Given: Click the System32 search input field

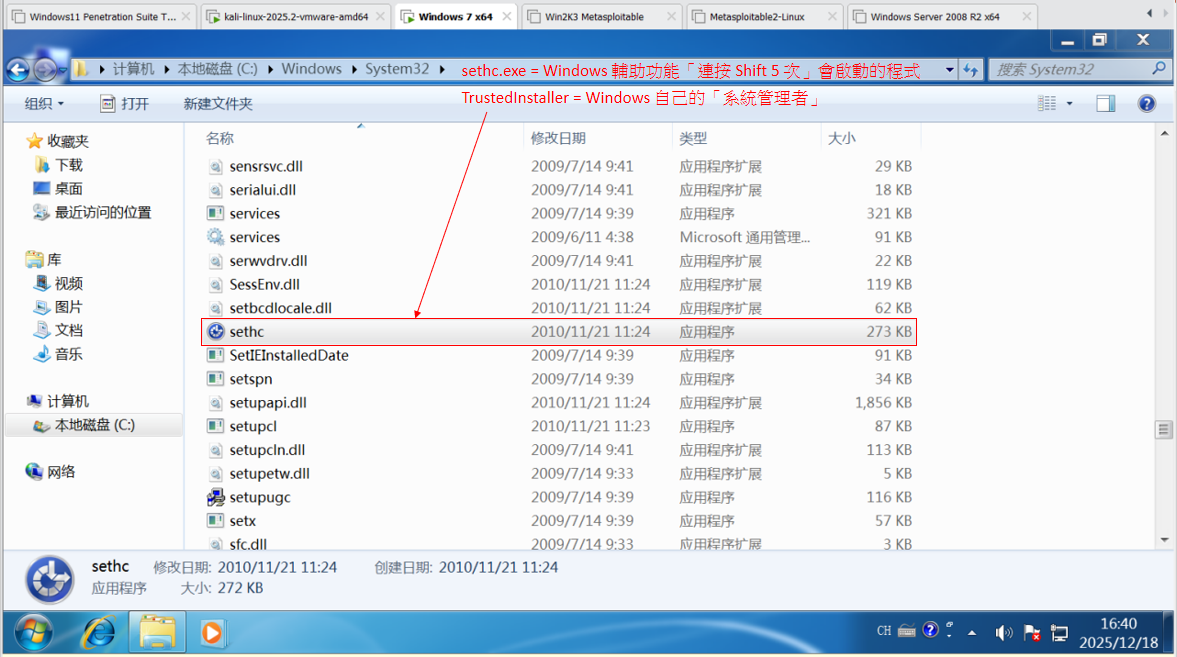Looking at the screenshot, I should coord(1072,70).
